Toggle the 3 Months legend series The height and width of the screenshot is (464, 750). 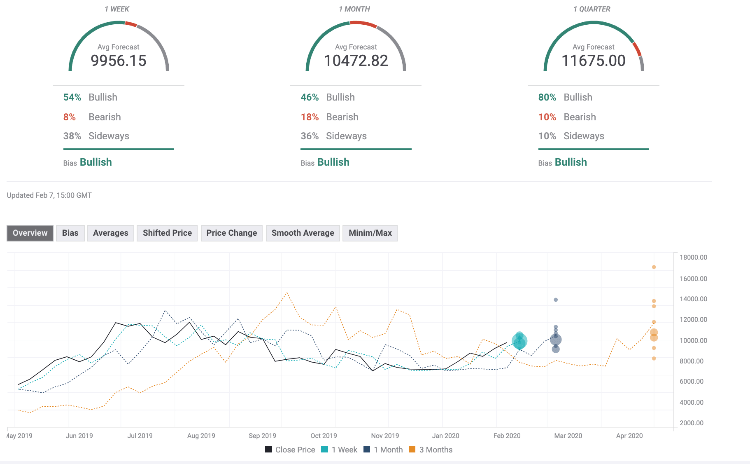(x=431, y=450)
